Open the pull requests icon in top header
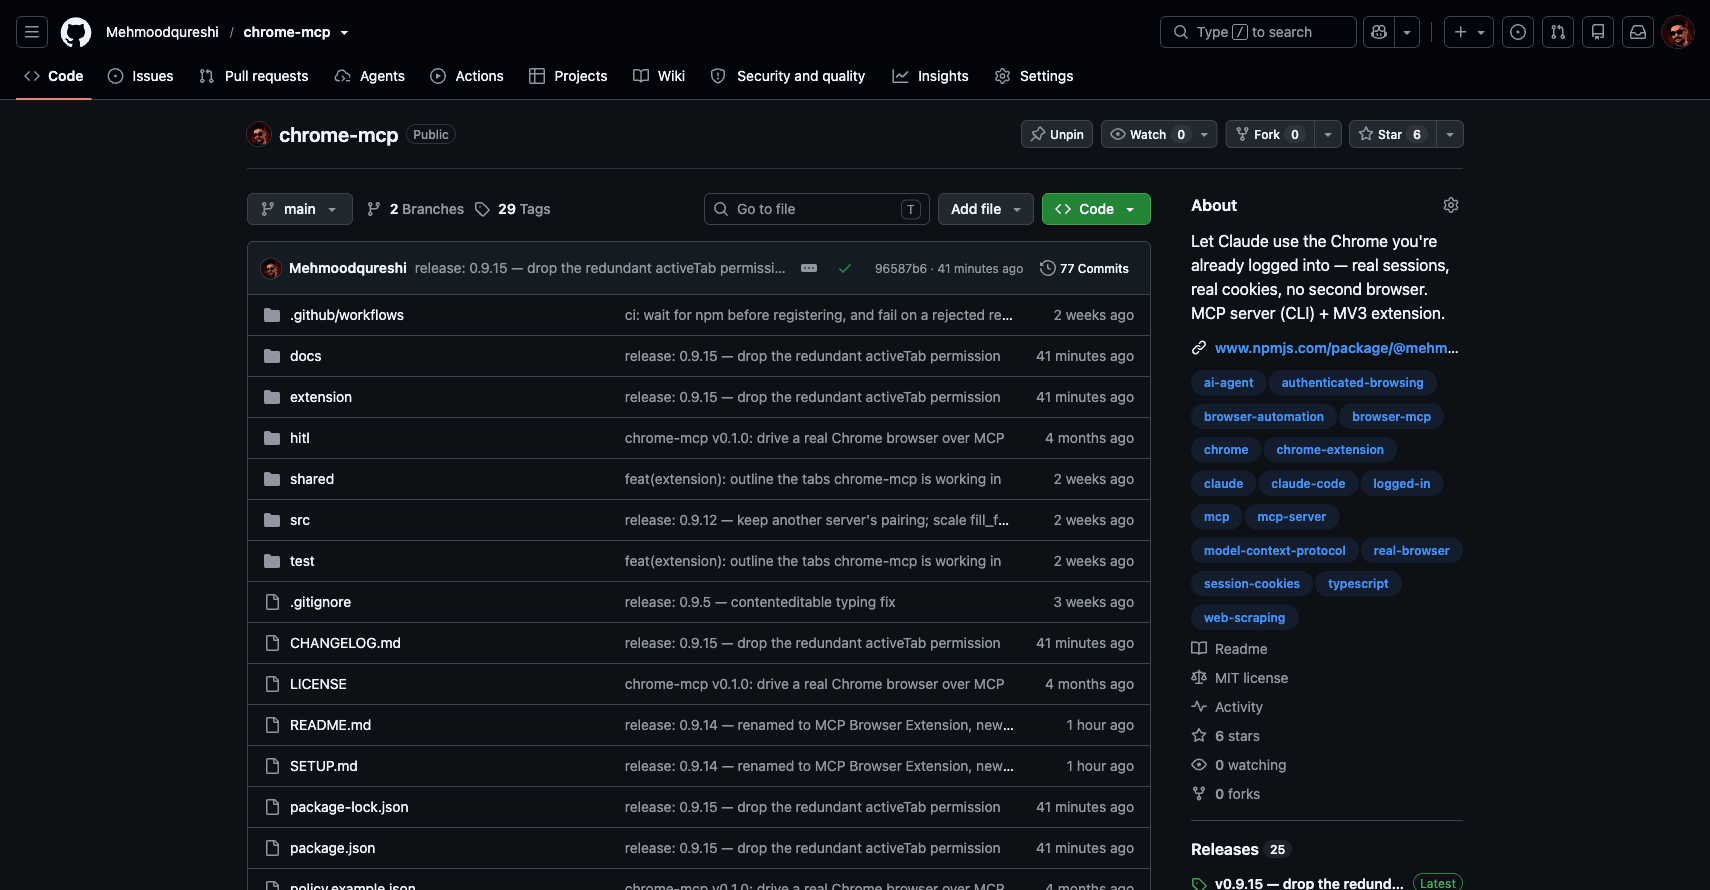 click(1558, 32)
